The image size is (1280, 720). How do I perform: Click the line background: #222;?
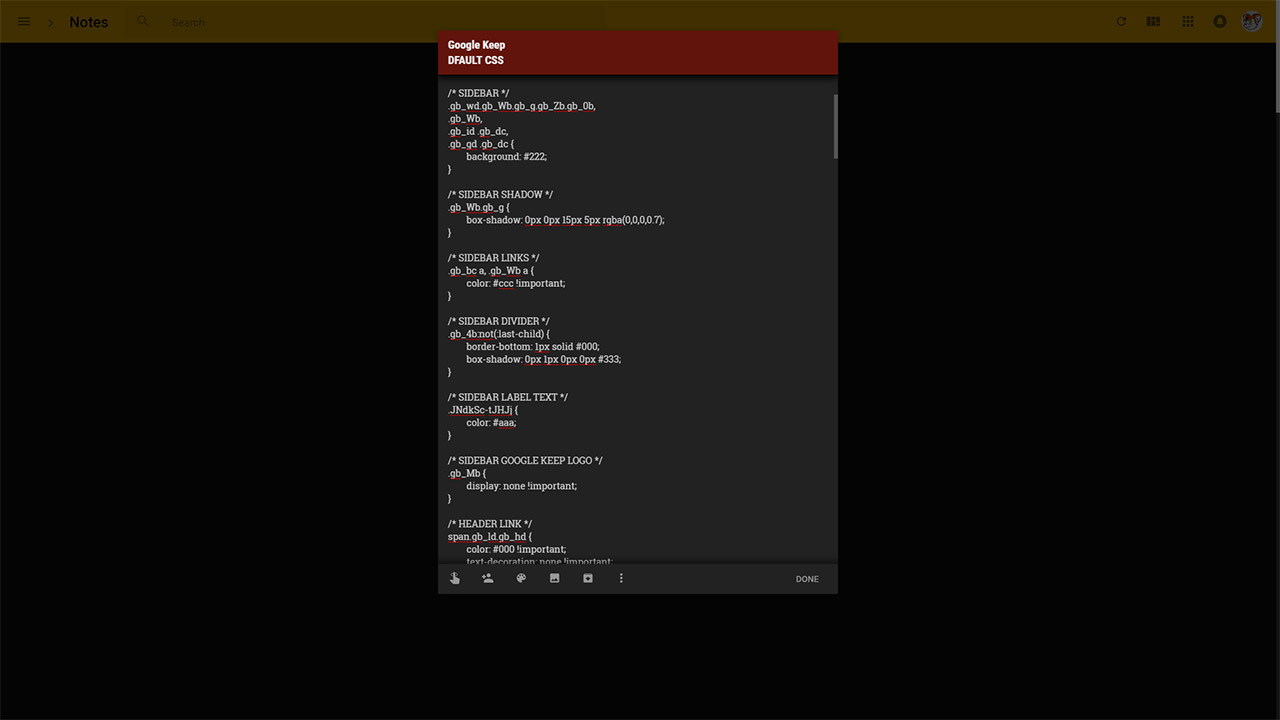pos(506,156)
